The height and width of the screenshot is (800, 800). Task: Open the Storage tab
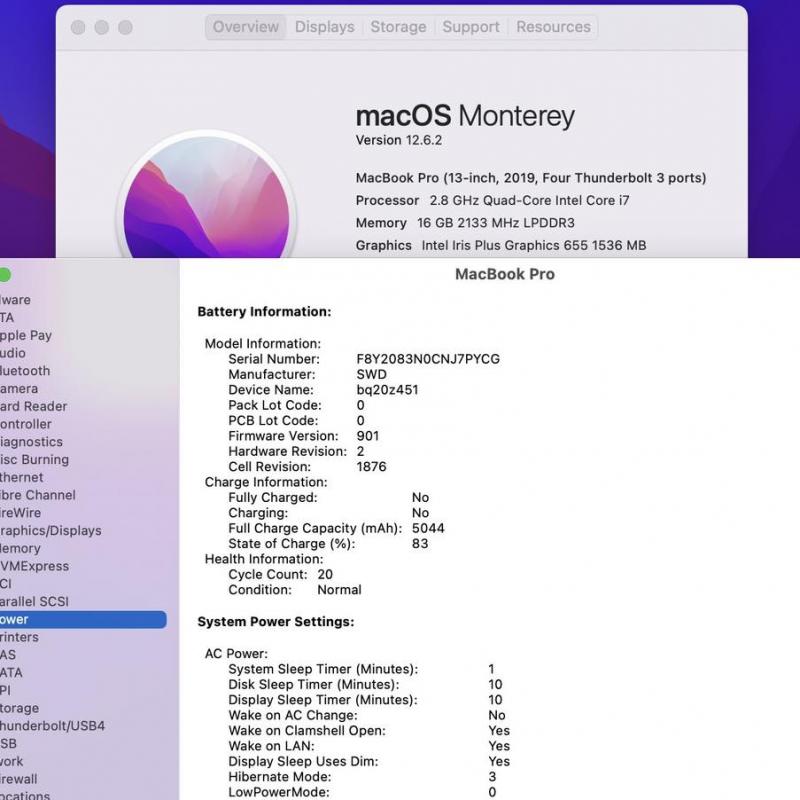[398, 27]
